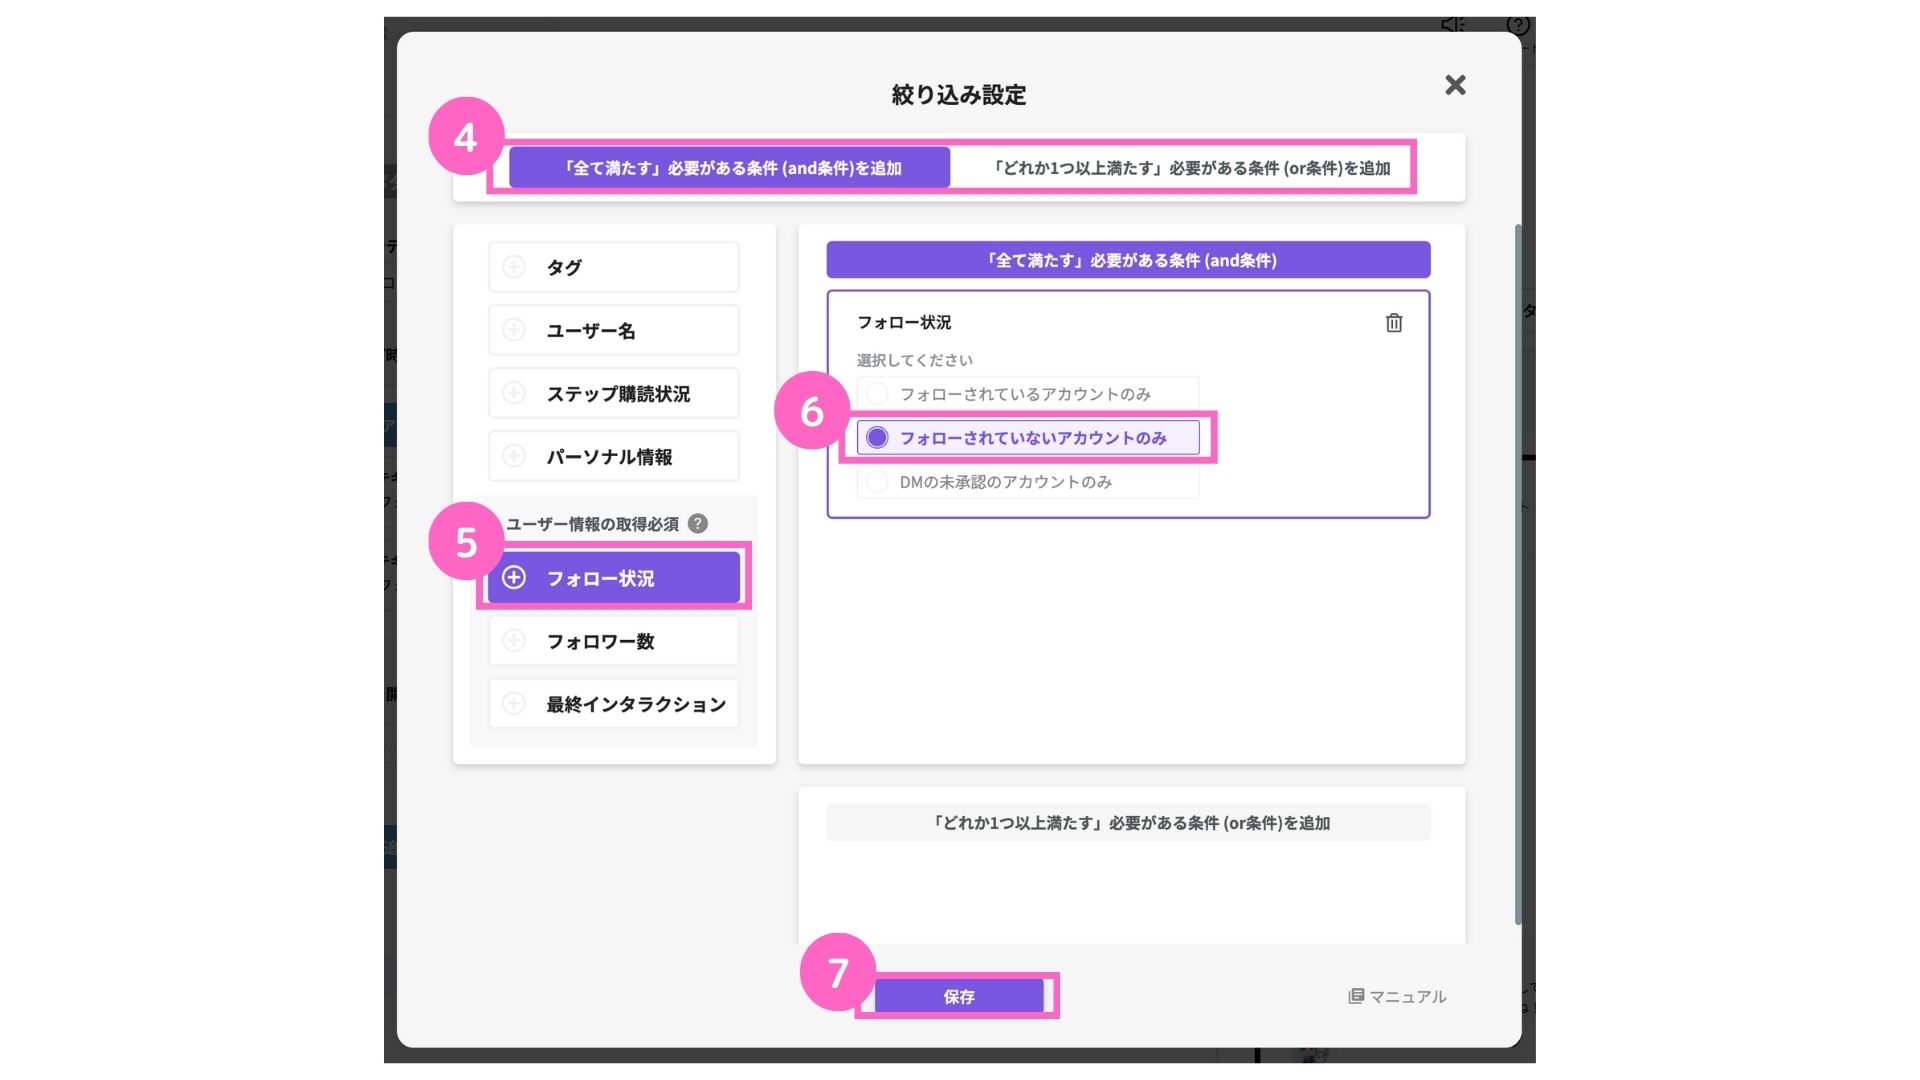Image resolution: width=1920 pixels, height=1080 pixels.
Task: Click plus icon on フォロワー数 item
Action: tap(514, 641)
